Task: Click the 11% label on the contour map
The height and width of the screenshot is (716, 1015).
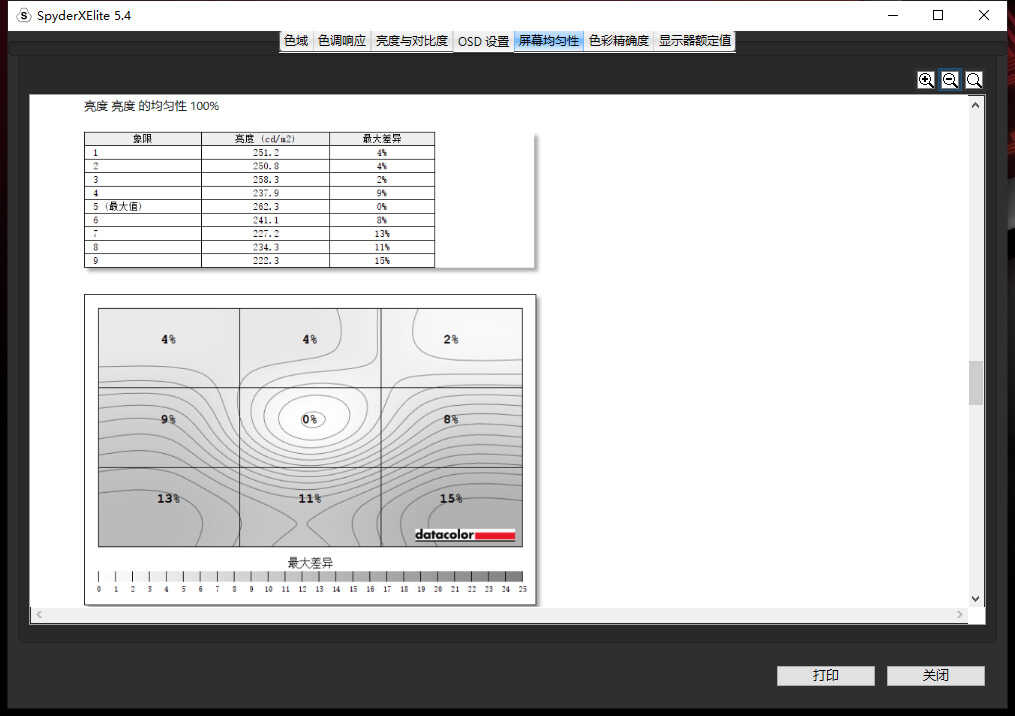Action: [x=310, y=498]
